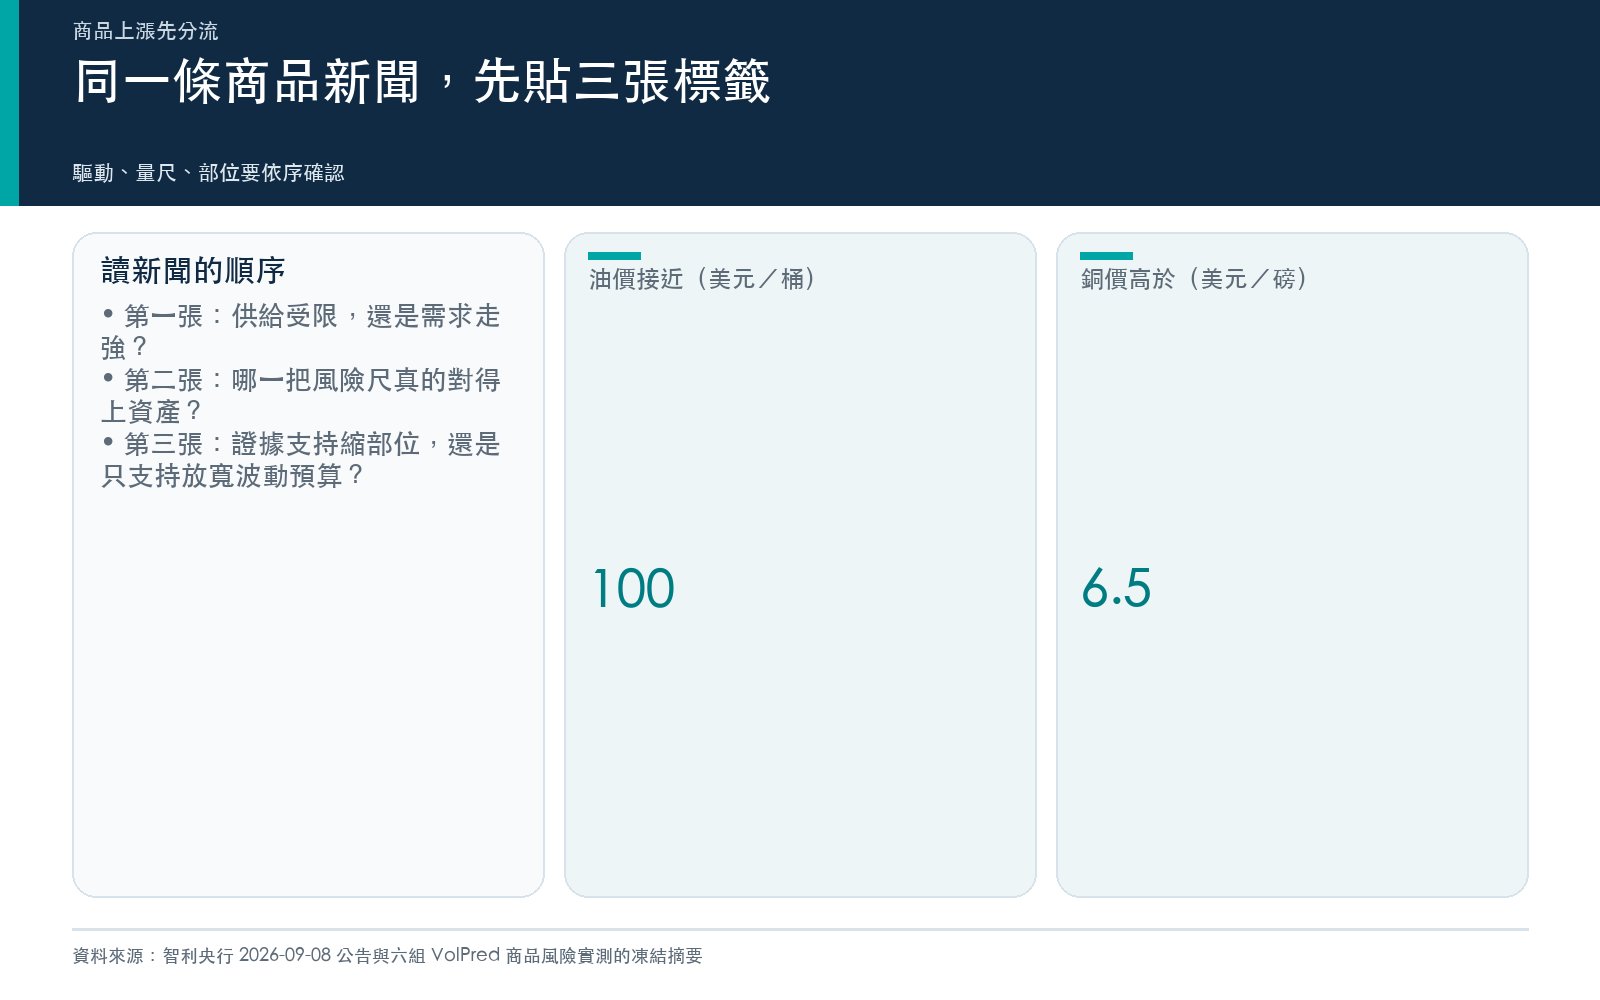Select the label 銅價高於（美元／磅）
The width and height of the screenshot is (1600, 1000).
pyautogui.click(x=1196, y=279)
